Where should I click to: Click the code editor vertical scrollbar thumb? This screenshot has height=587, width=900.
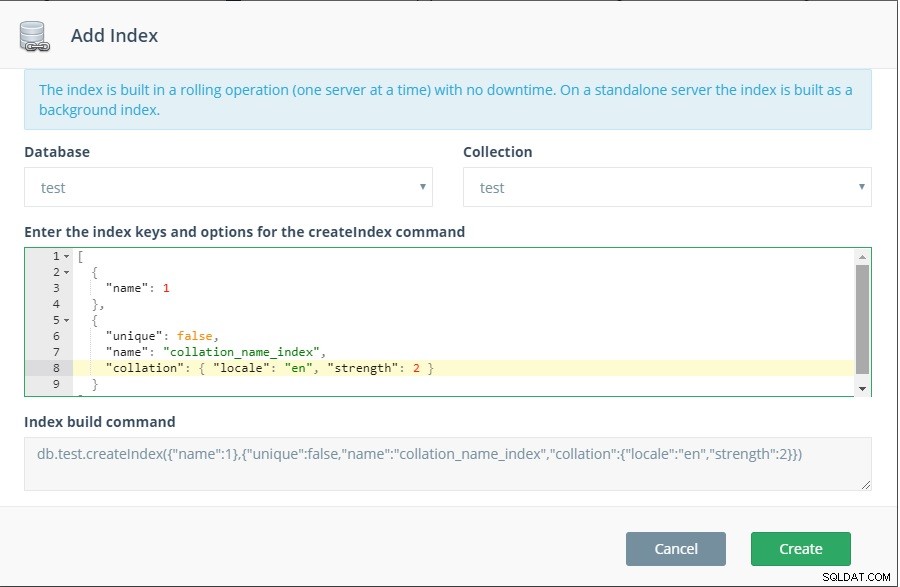(862, 320)
